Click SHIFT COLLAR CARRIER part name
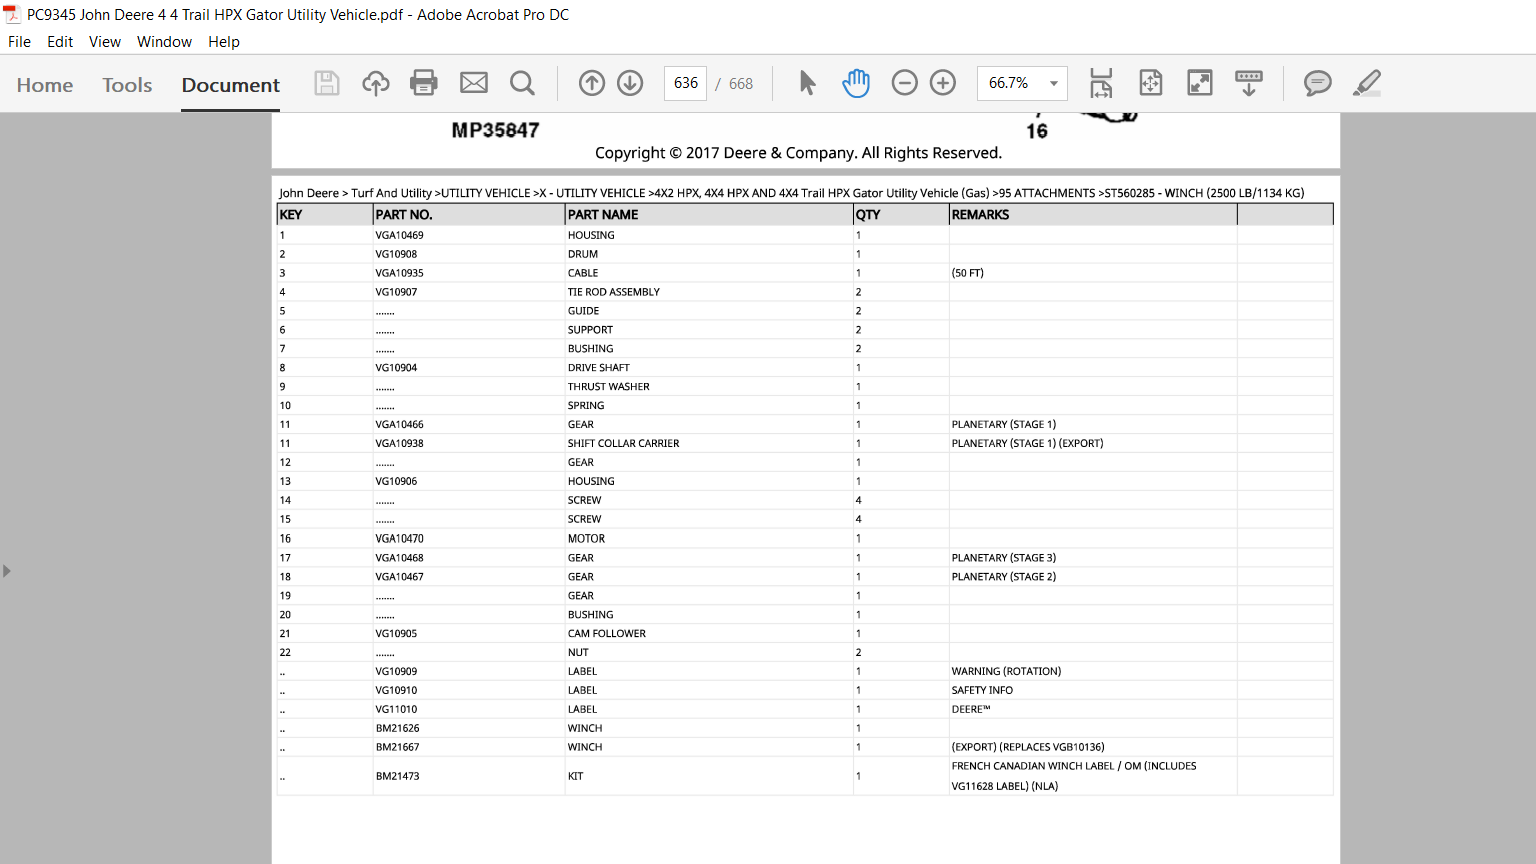The width and height of the screenshot is (1536, 864). point(624,443)
